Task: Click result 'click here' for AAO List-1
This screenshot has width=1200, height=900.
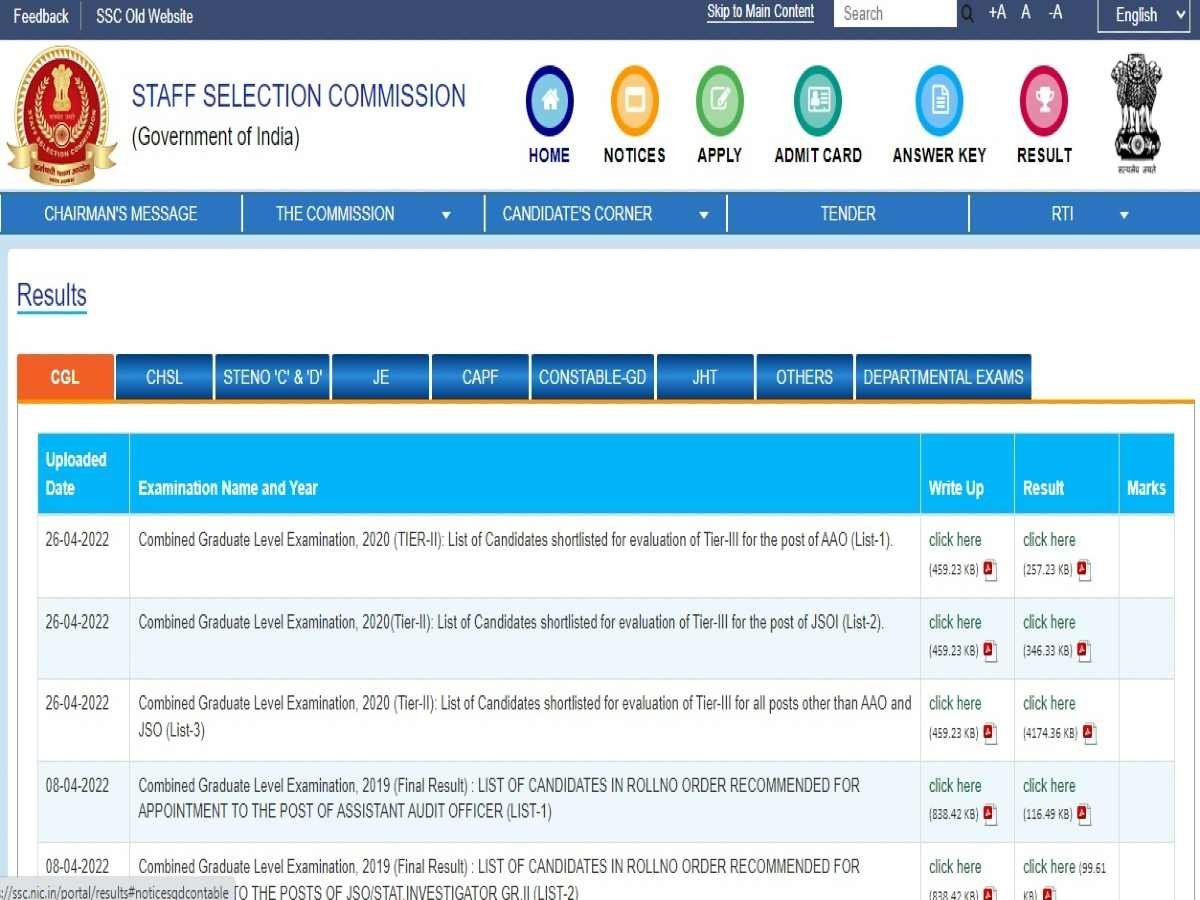Action: (1049, 540)
